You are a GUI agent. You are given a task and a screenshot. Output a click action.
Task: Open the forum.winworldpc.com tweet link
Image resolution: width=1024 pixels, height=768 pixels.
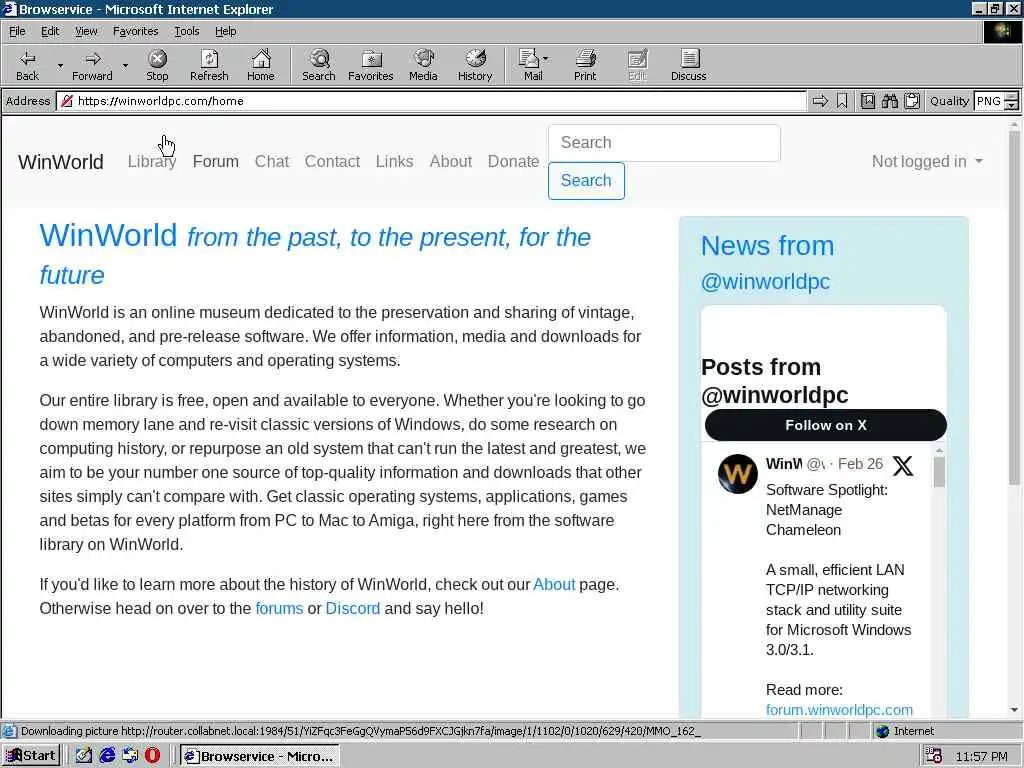(839, 710)
